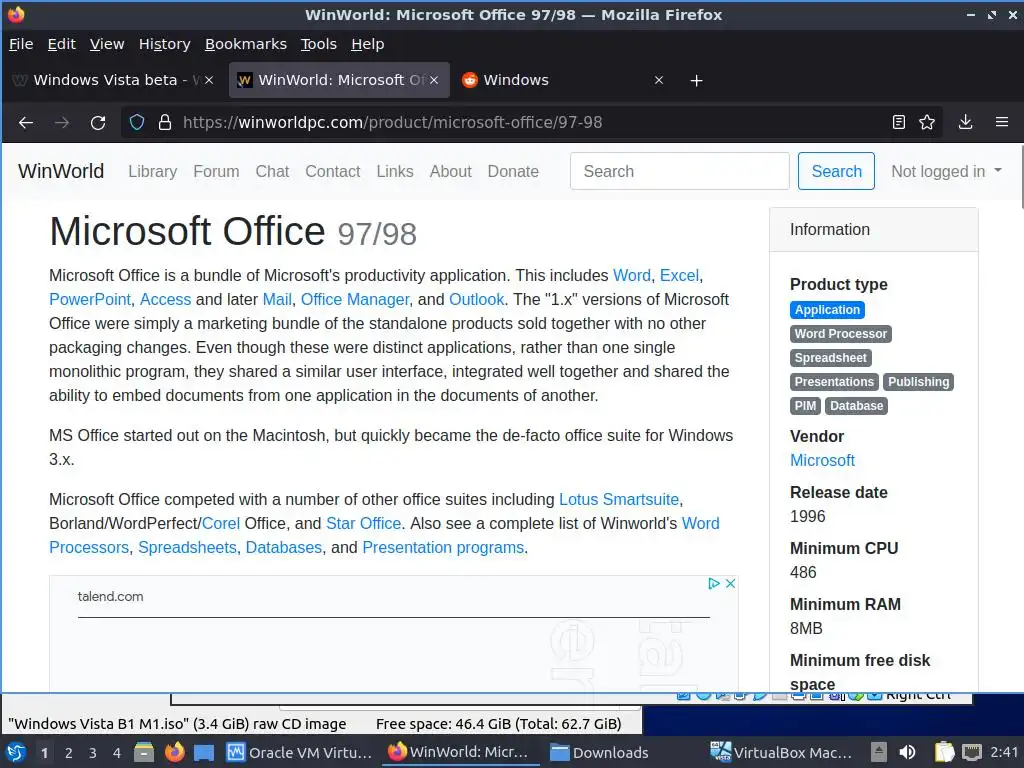
Task: Click the removable media eject tray icon
Action: click(x=879, y=752)
